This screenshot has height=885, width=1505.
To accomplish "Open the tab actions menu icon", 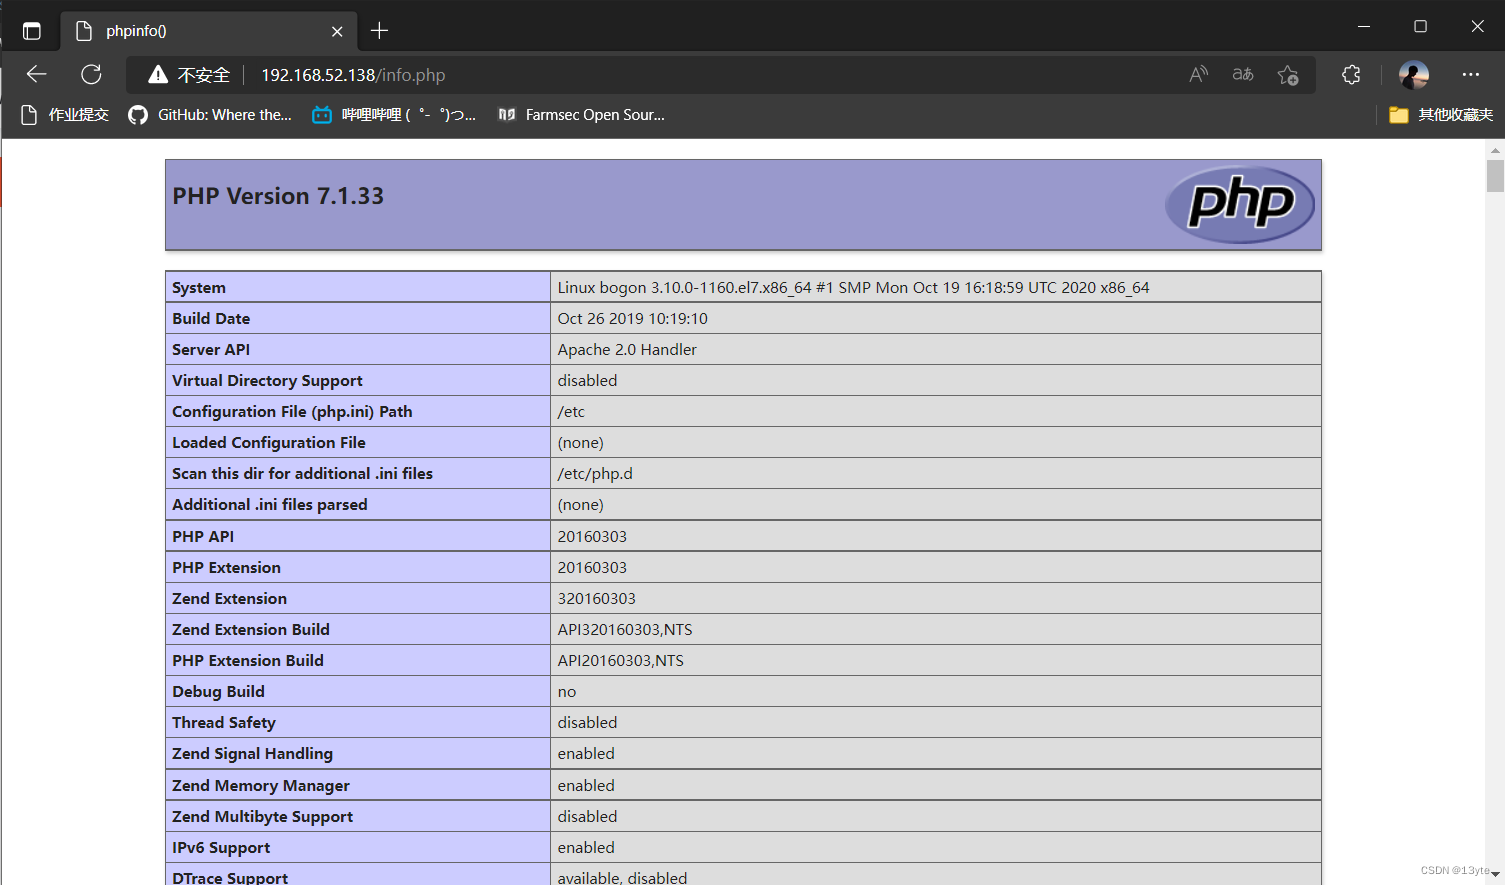I will [x=31, y=30].
